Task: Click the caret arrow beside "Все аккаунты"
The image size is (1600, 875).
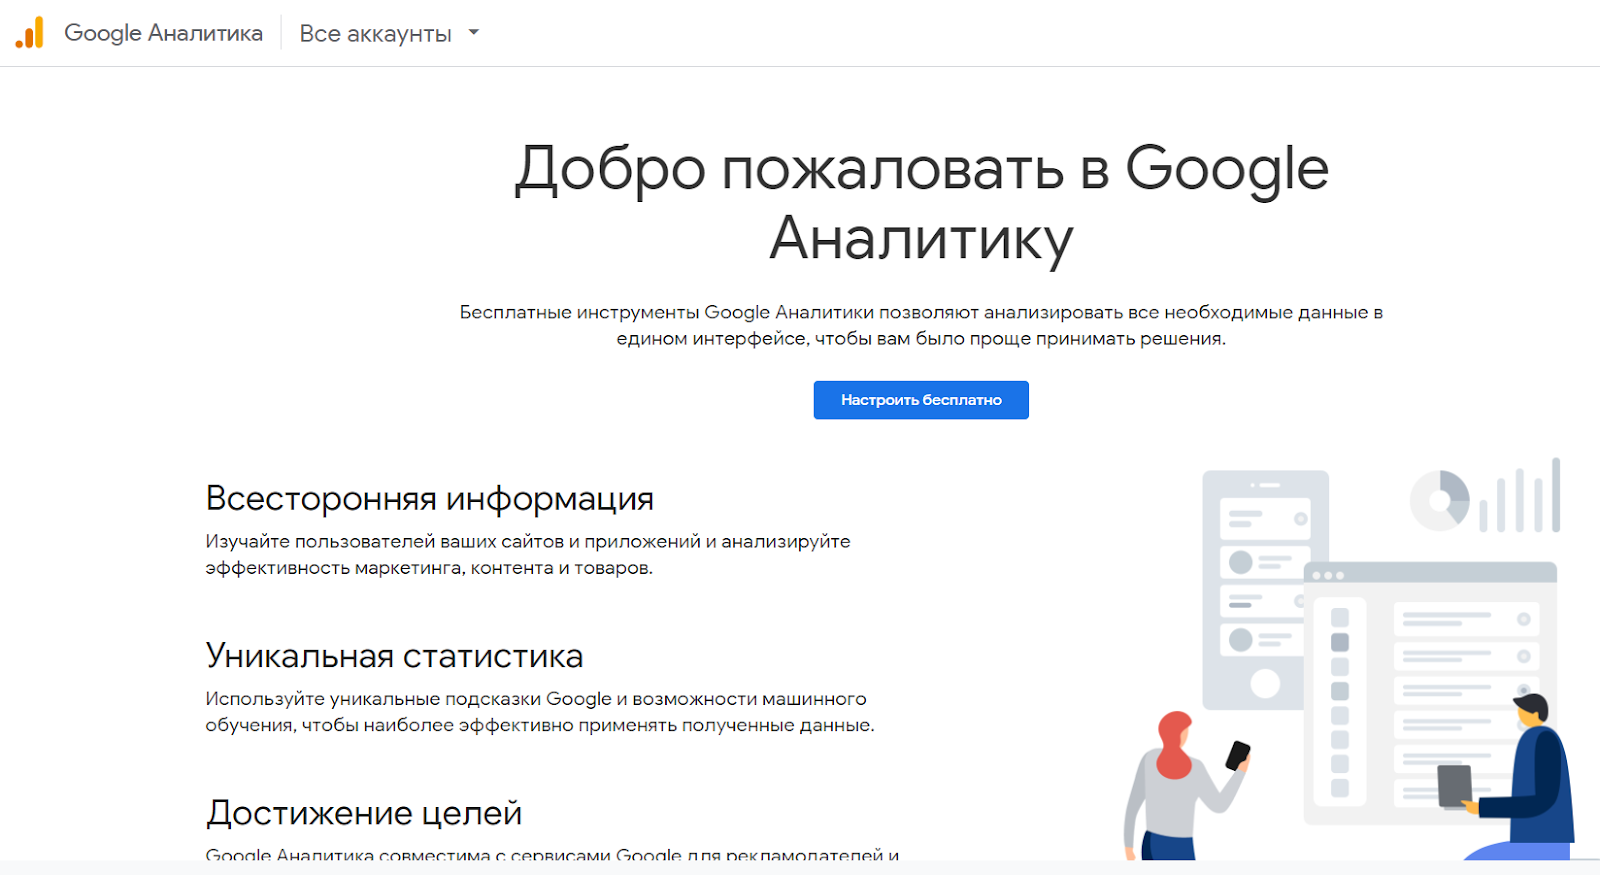Action: click(x=474, y=33)
